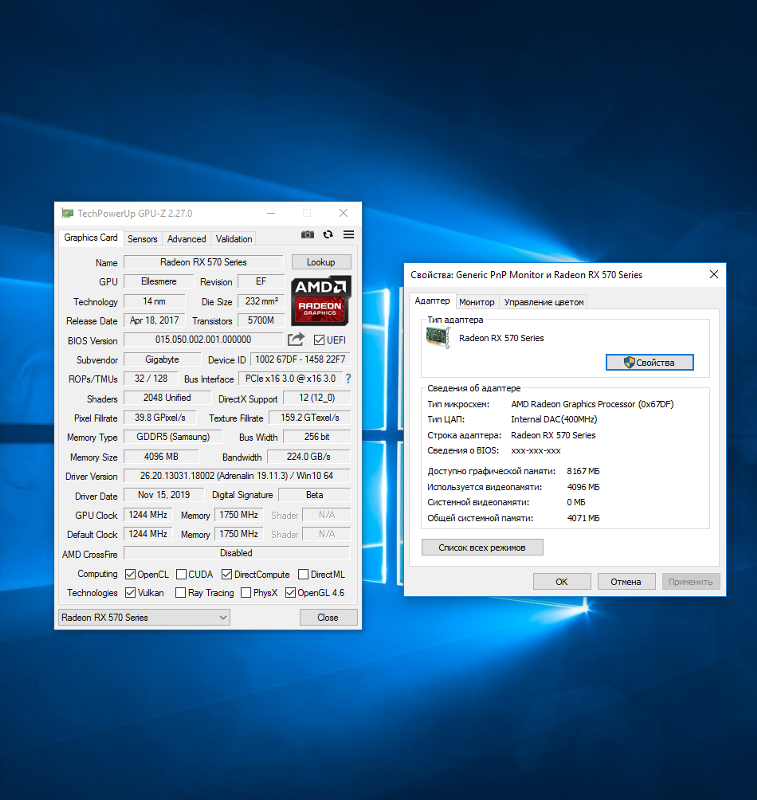
Task: Select the Graphics Card tab
Action: coord(91,238)
